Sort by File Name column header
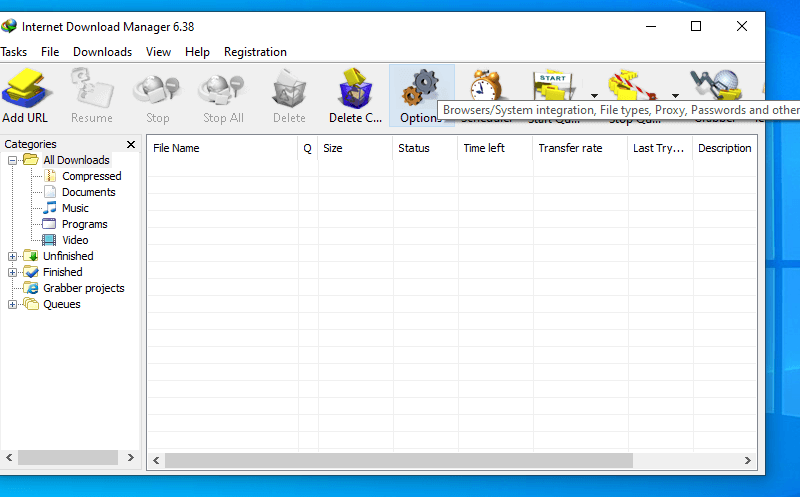 pyautogui.click(x=222, y=148)
